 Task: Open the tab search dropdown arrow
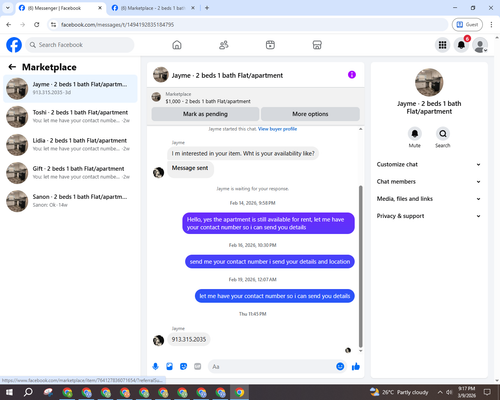click(8, 8)
